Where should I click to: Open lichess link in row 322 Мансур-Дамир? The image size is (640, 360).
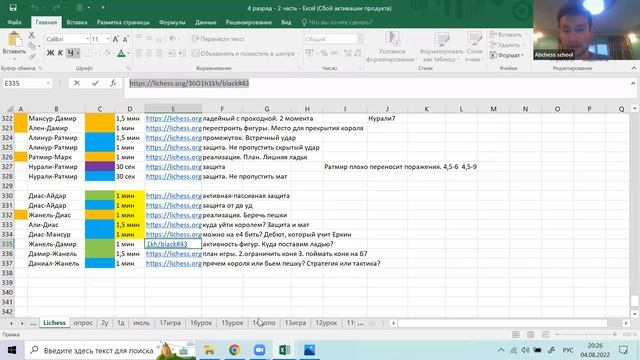pos(173,118)
